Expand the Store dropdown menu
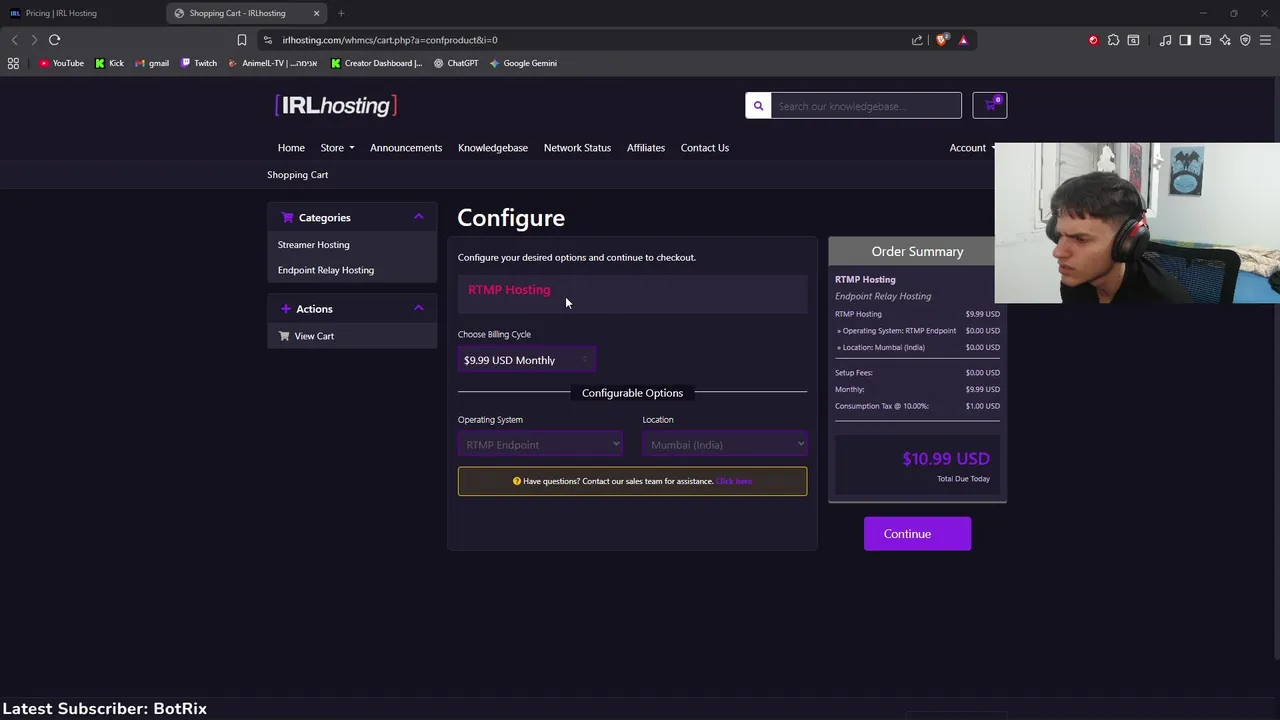Viewport: 1280px width, 720px height. [337, 148]
